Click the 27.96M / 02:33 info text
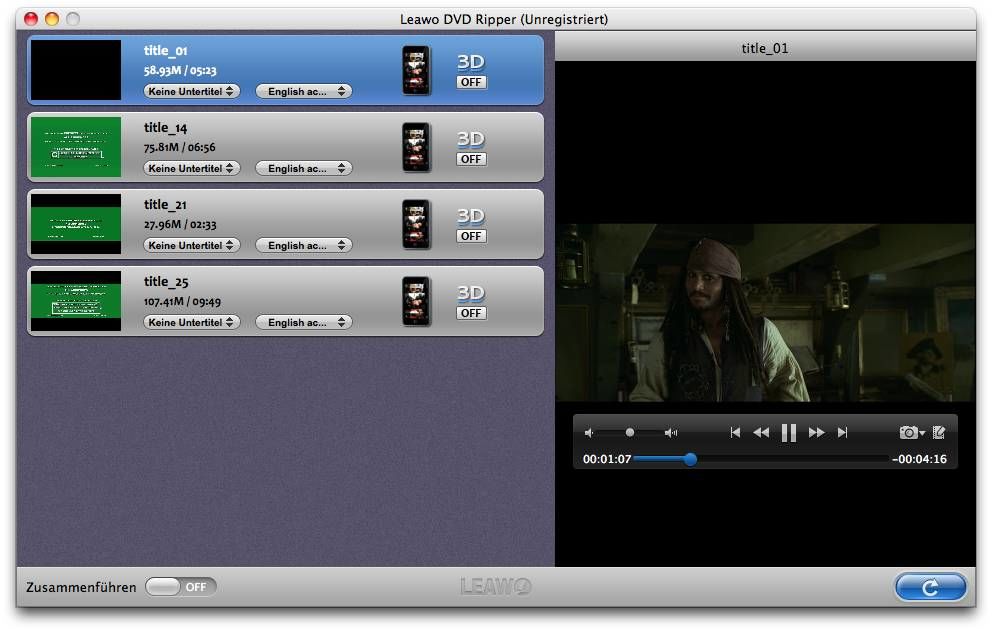 [180, 225]
